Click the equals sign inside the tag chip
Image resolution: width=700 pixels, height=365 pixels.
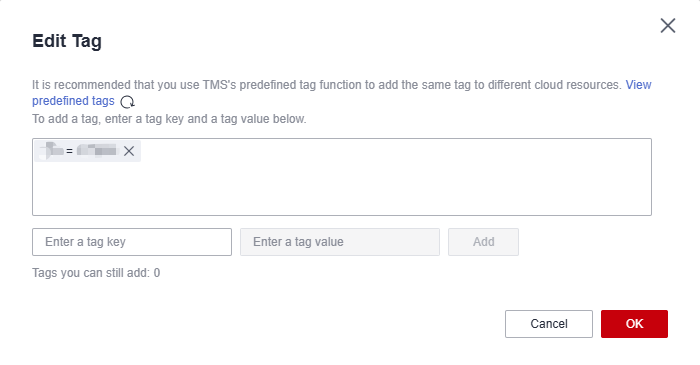69,151
